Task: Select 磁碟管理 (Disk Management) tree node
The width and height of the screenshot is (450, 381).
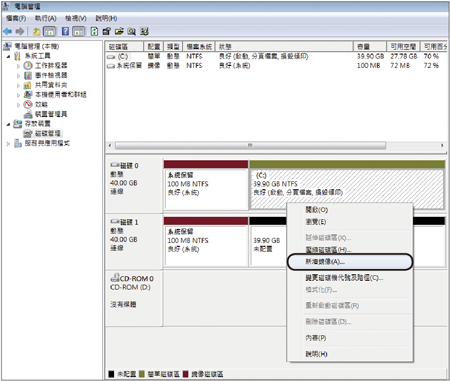Action: 48,133
